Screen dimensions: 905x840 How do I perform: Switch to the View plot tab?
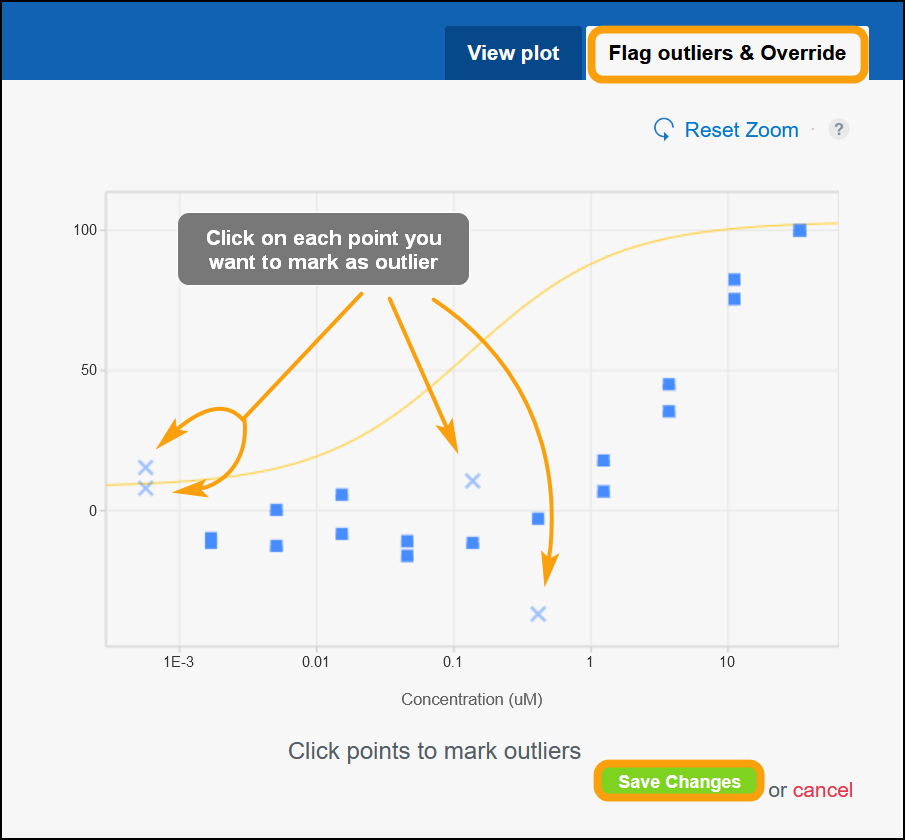pos(513,53)
